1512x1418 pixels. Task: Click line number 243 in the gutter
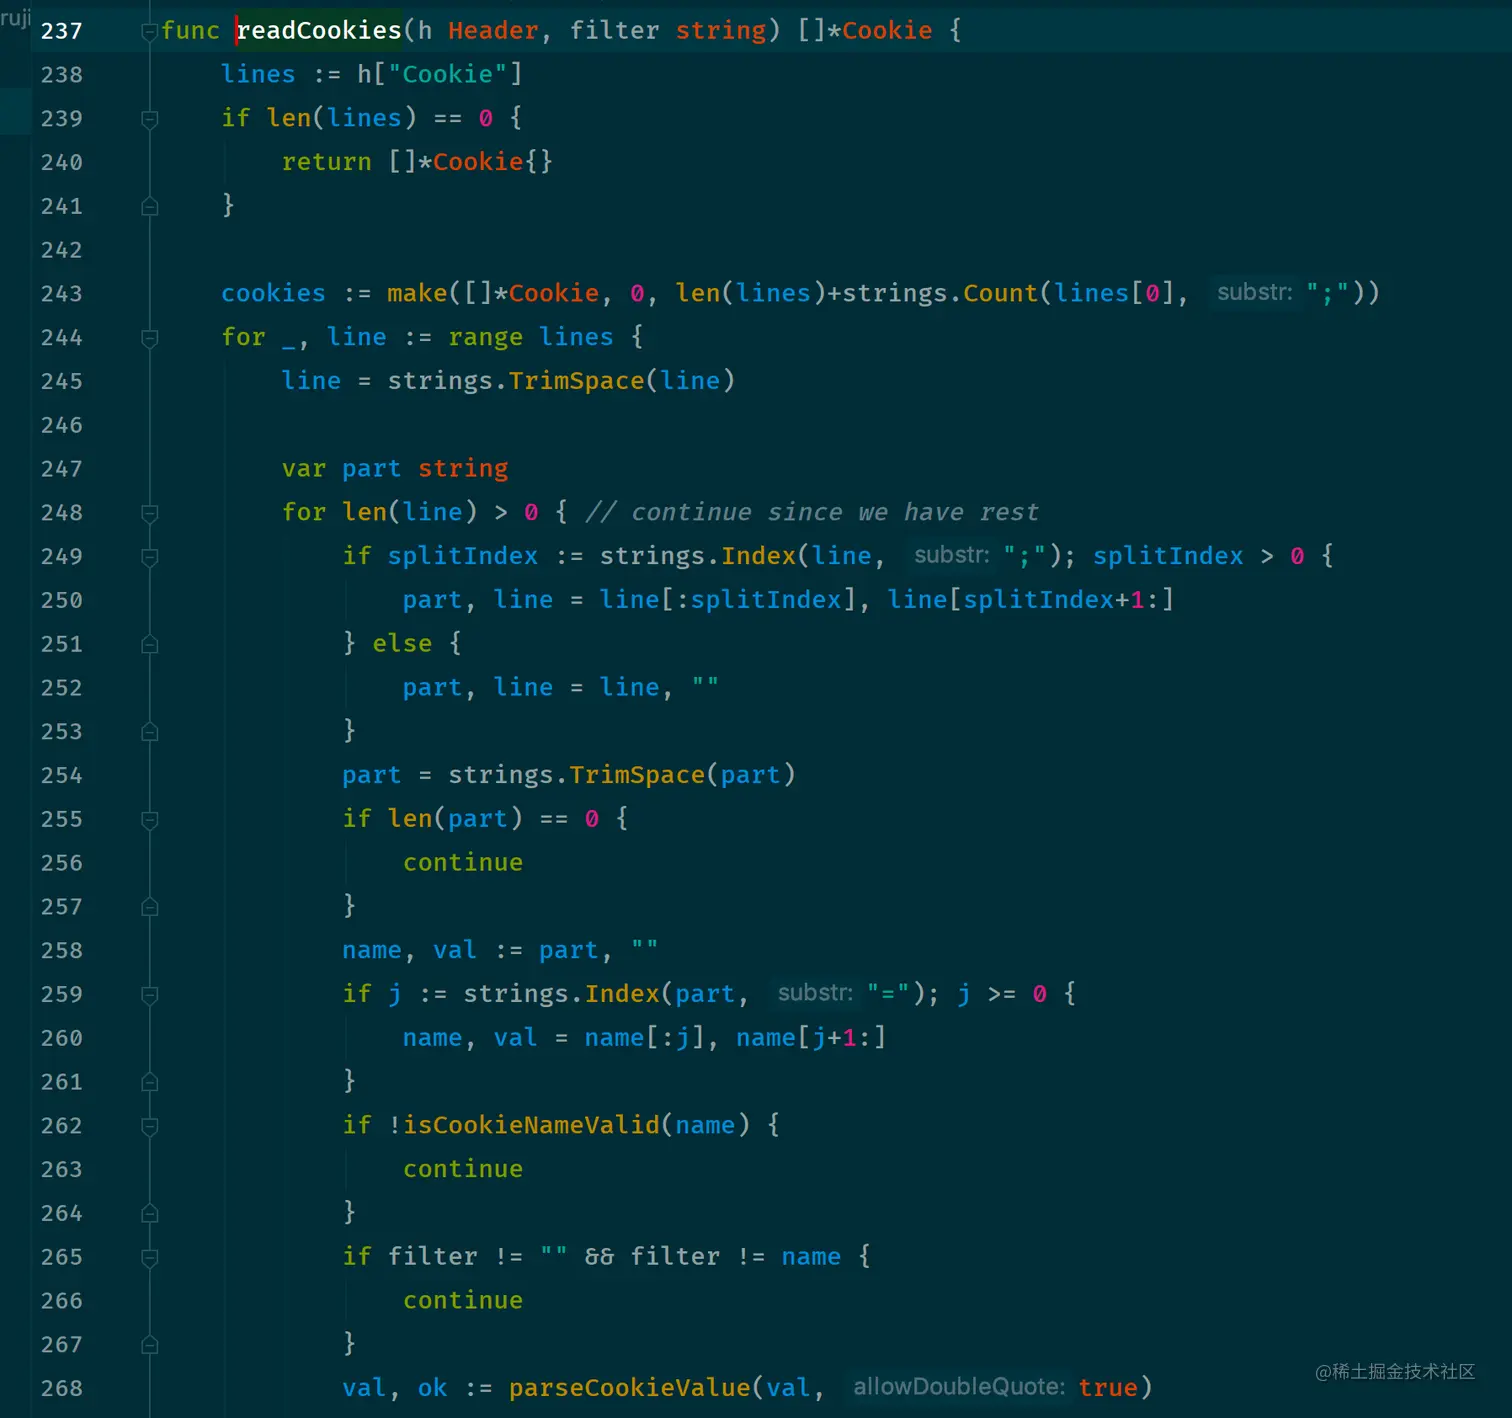coord(62,294)
